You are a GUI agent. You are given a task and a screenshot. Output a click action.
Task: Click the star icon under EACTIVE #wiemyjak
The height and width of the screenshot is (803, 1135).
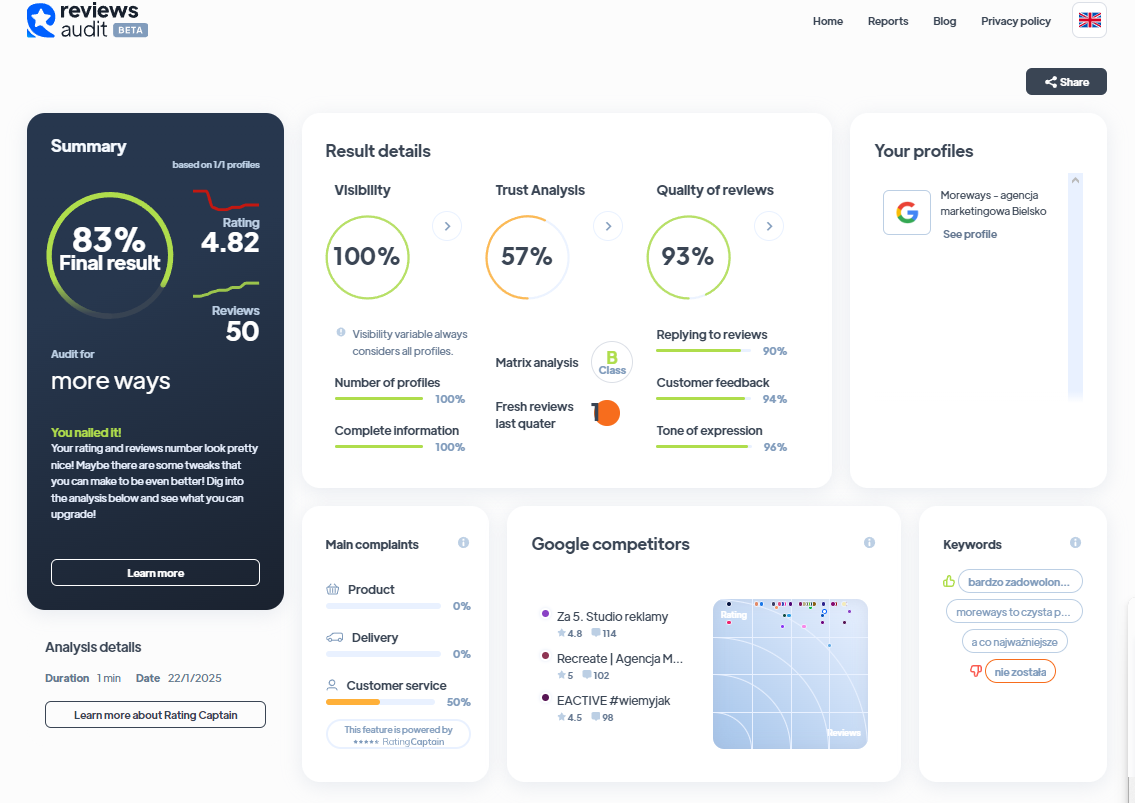point(561,718)
